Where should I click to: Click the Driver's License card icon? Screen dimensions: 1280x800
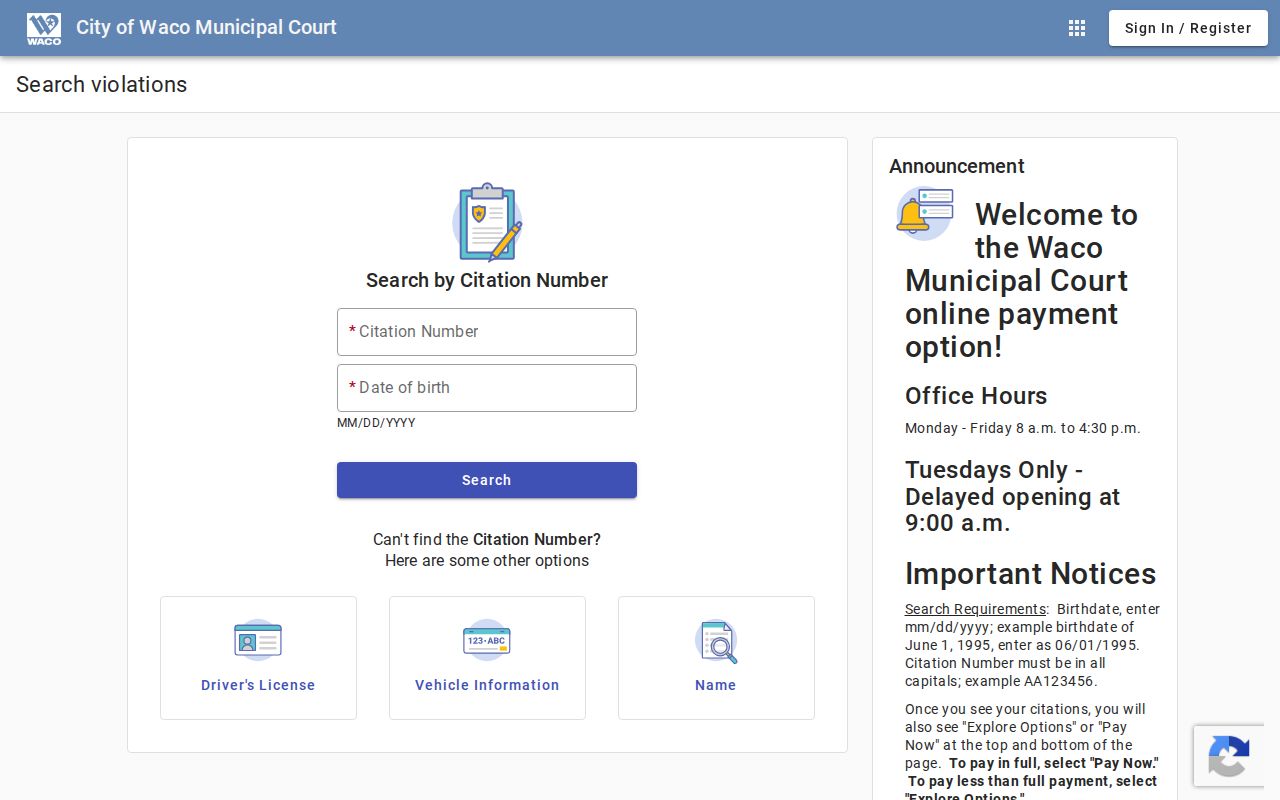(x=258, y=640)
